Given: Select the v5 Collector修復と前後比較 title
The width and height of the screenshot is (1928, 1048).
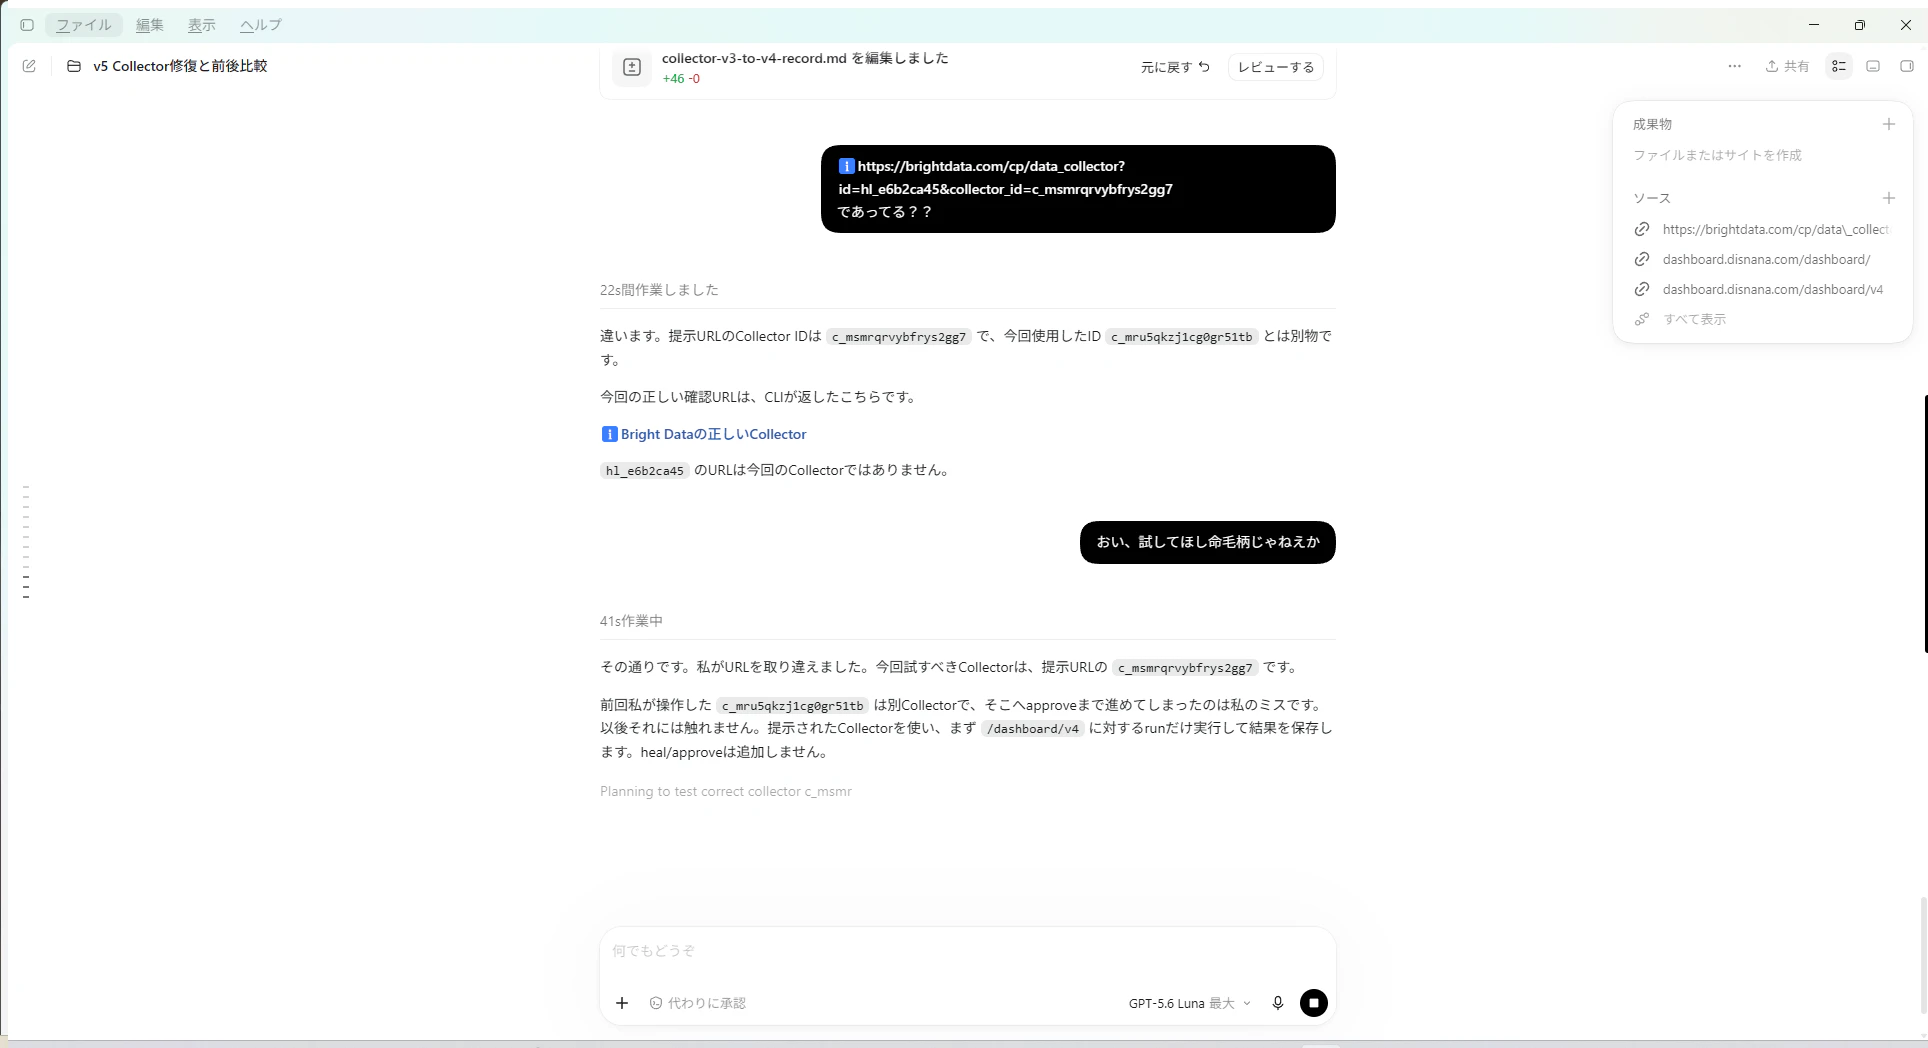Looking at the screenshot, I should (x=180, y=66).
